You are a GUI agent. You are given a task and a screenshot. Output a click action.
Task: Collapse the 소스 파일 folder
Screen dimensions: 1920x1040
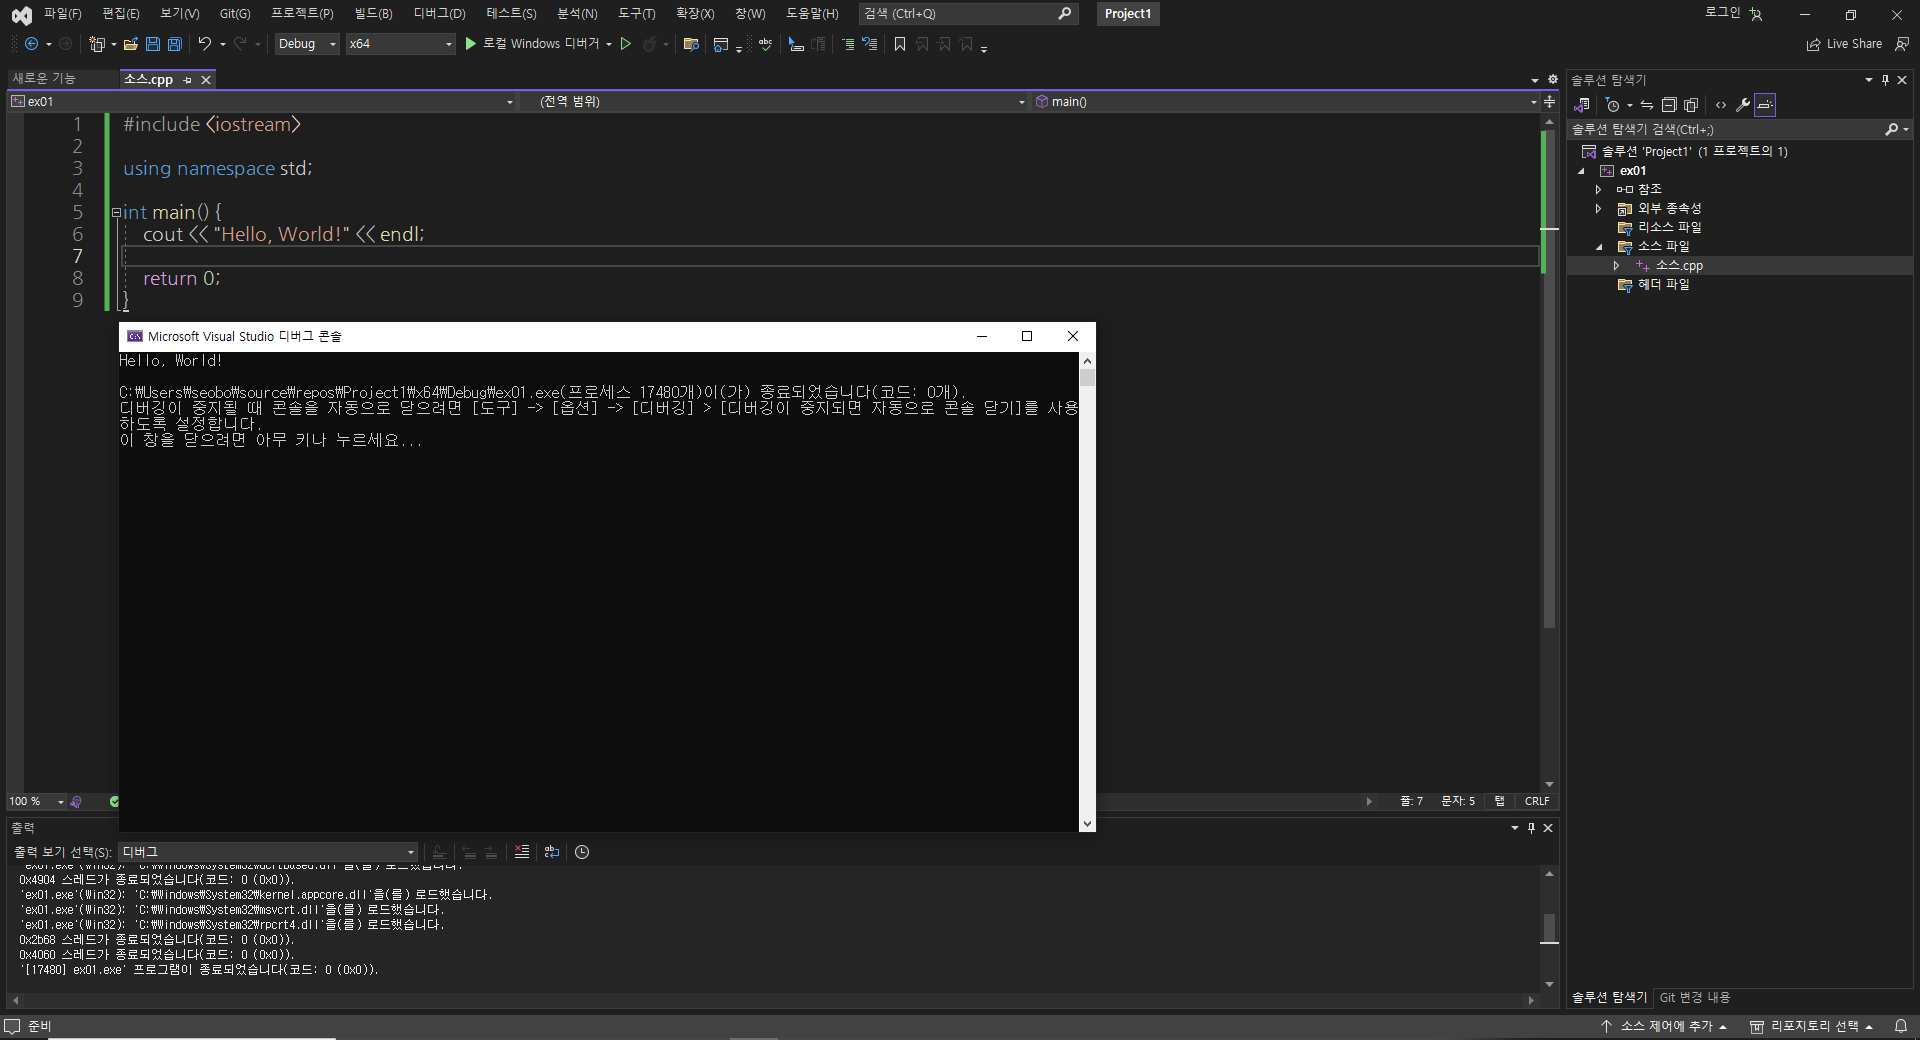click(1598, 246)
